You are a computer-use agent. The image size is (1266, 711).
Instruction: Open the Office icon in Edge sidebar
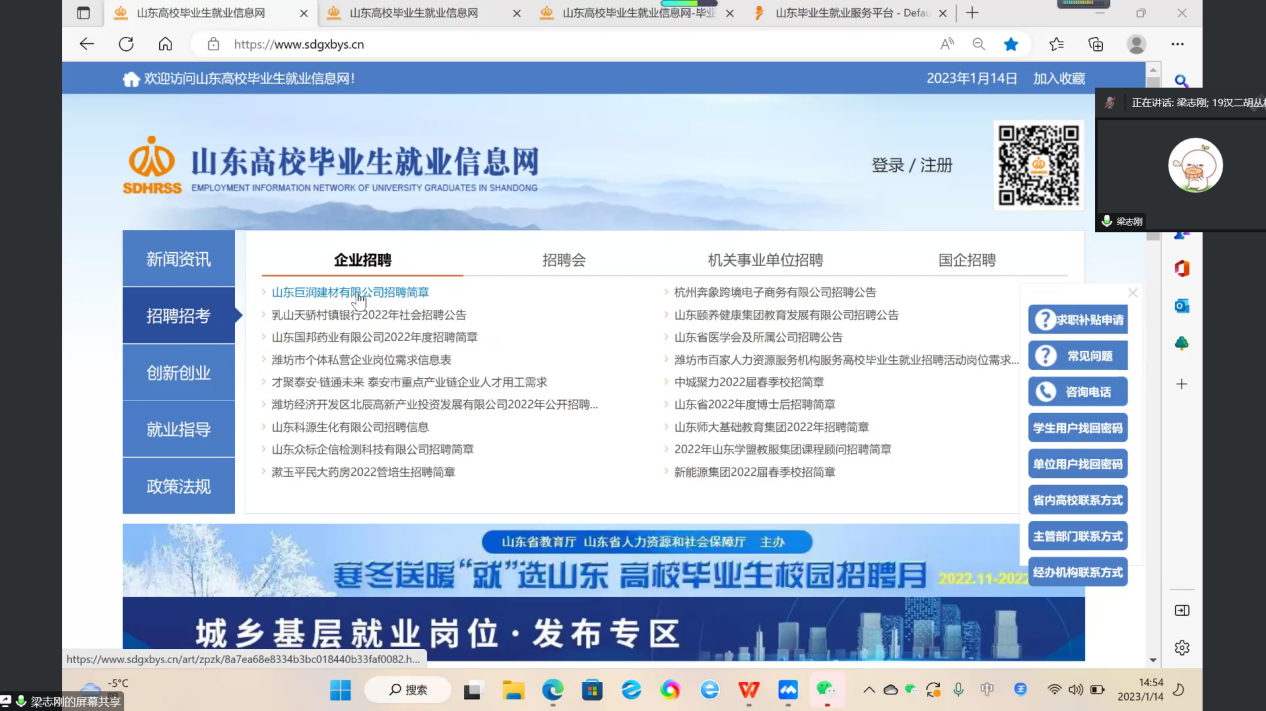pyautogui.click(x=1182, y=268)
